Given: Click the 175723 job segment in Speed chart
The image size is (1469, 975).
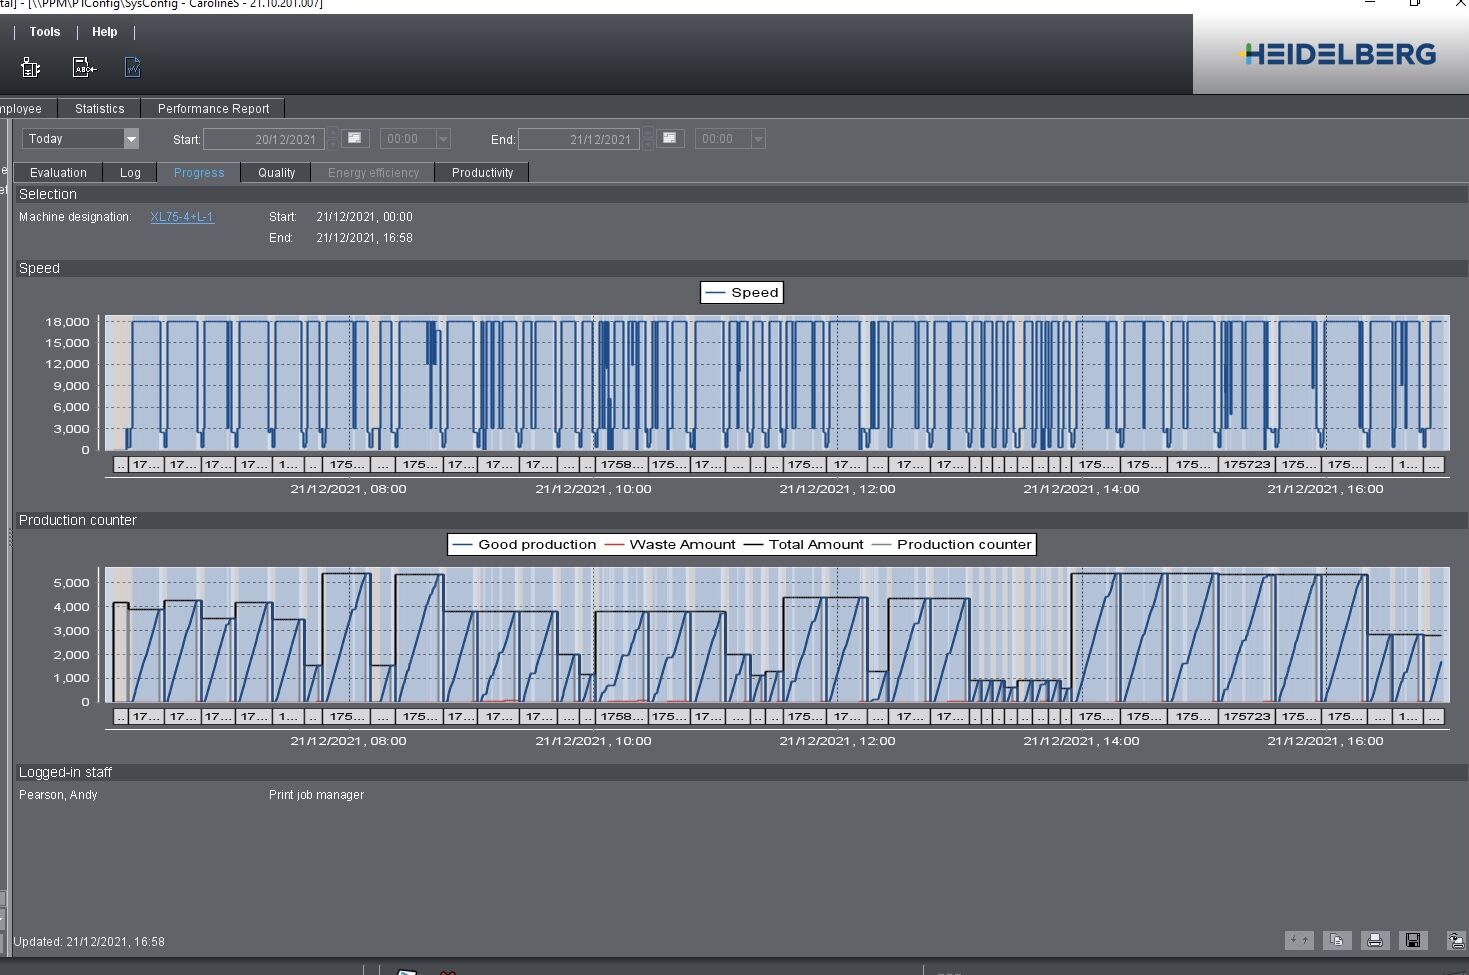Looking at the screenshot, I should pyautogui.click(x=1247, y=464).
